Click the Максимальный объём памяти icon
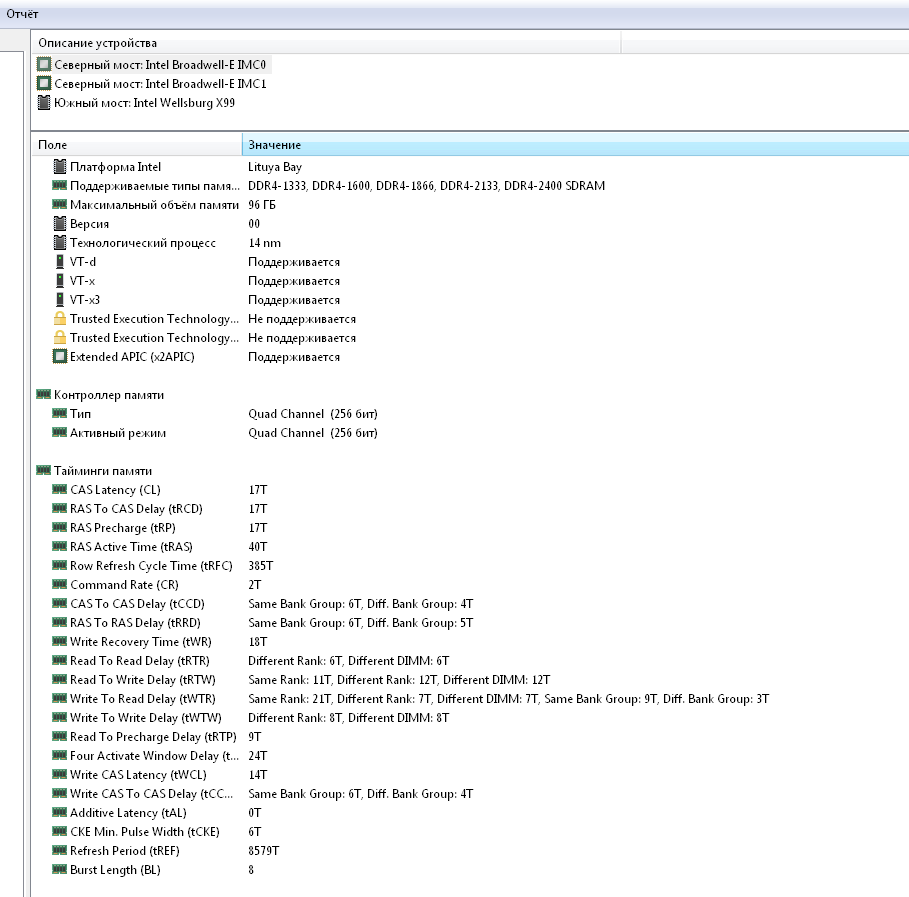 tap(60, 205)
